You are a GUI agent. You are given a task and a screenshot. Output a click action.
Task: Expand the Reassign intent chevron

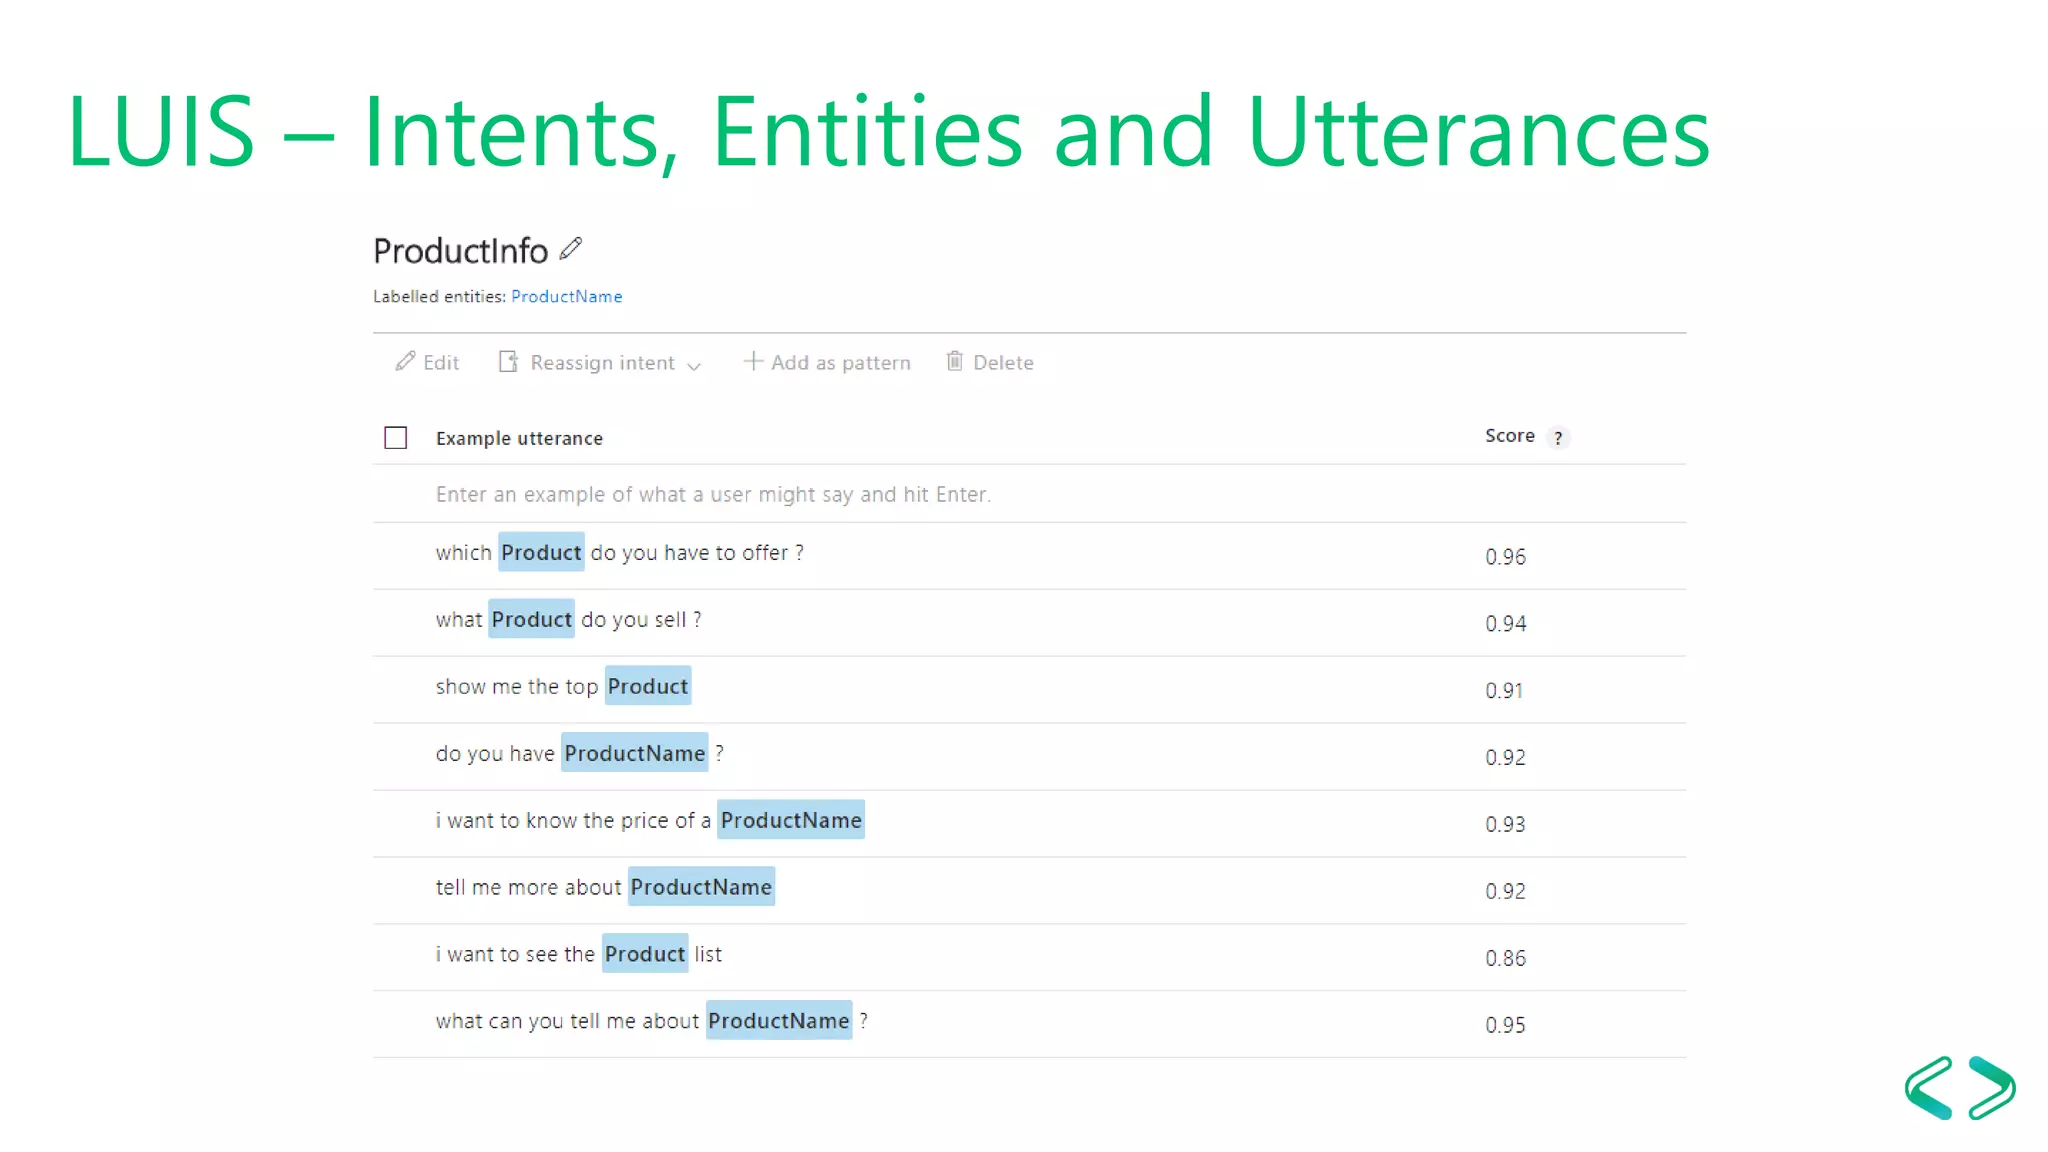tap(694, 366)
